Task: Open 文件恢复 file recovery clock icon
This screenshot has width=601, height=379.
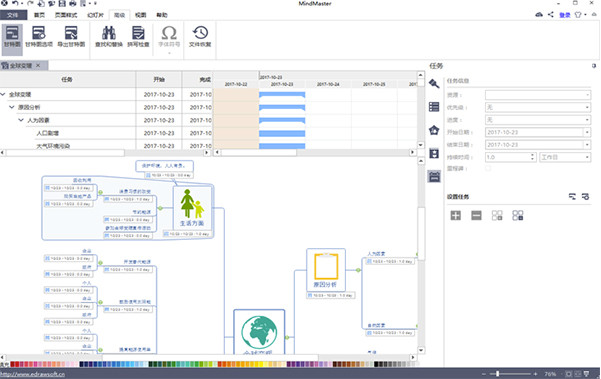Action: 200,37
